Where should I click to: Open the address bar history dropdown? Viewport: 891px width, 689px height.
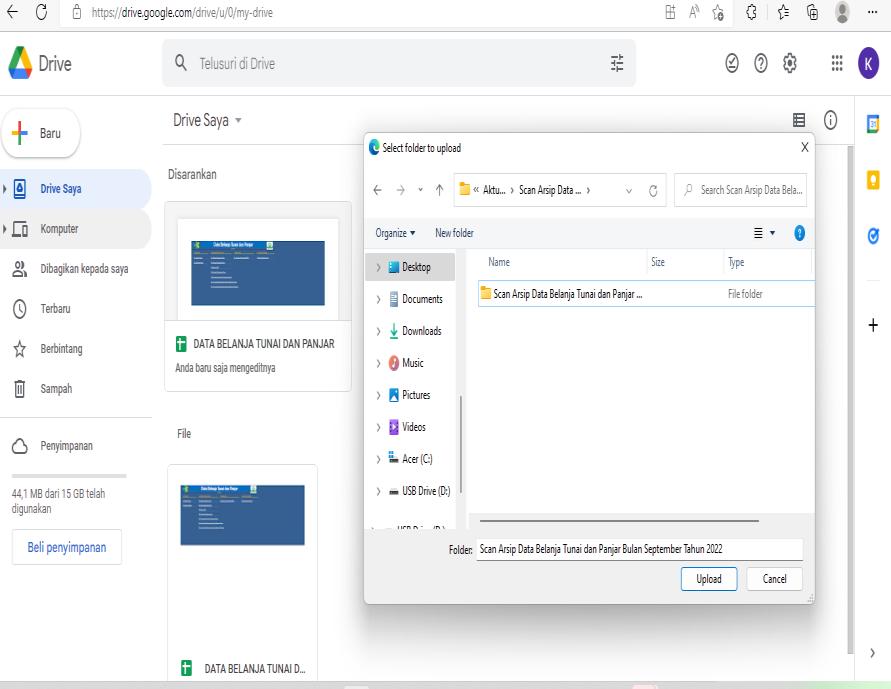point(628,191)
